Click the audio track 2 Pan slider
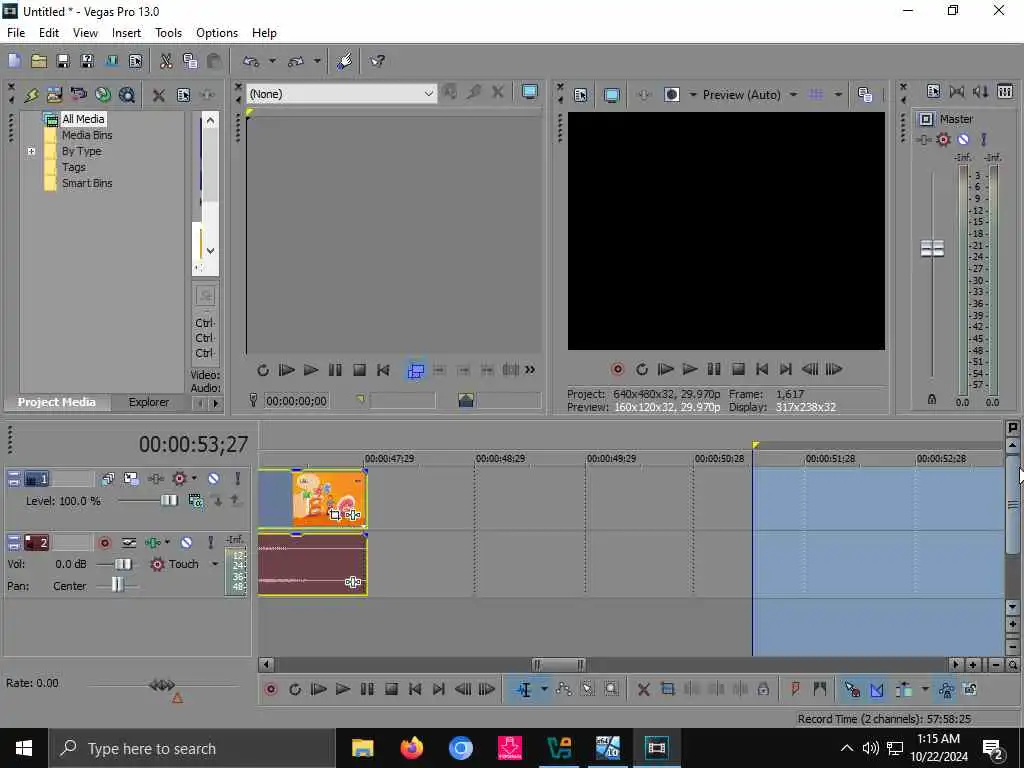 click(117, 586)
